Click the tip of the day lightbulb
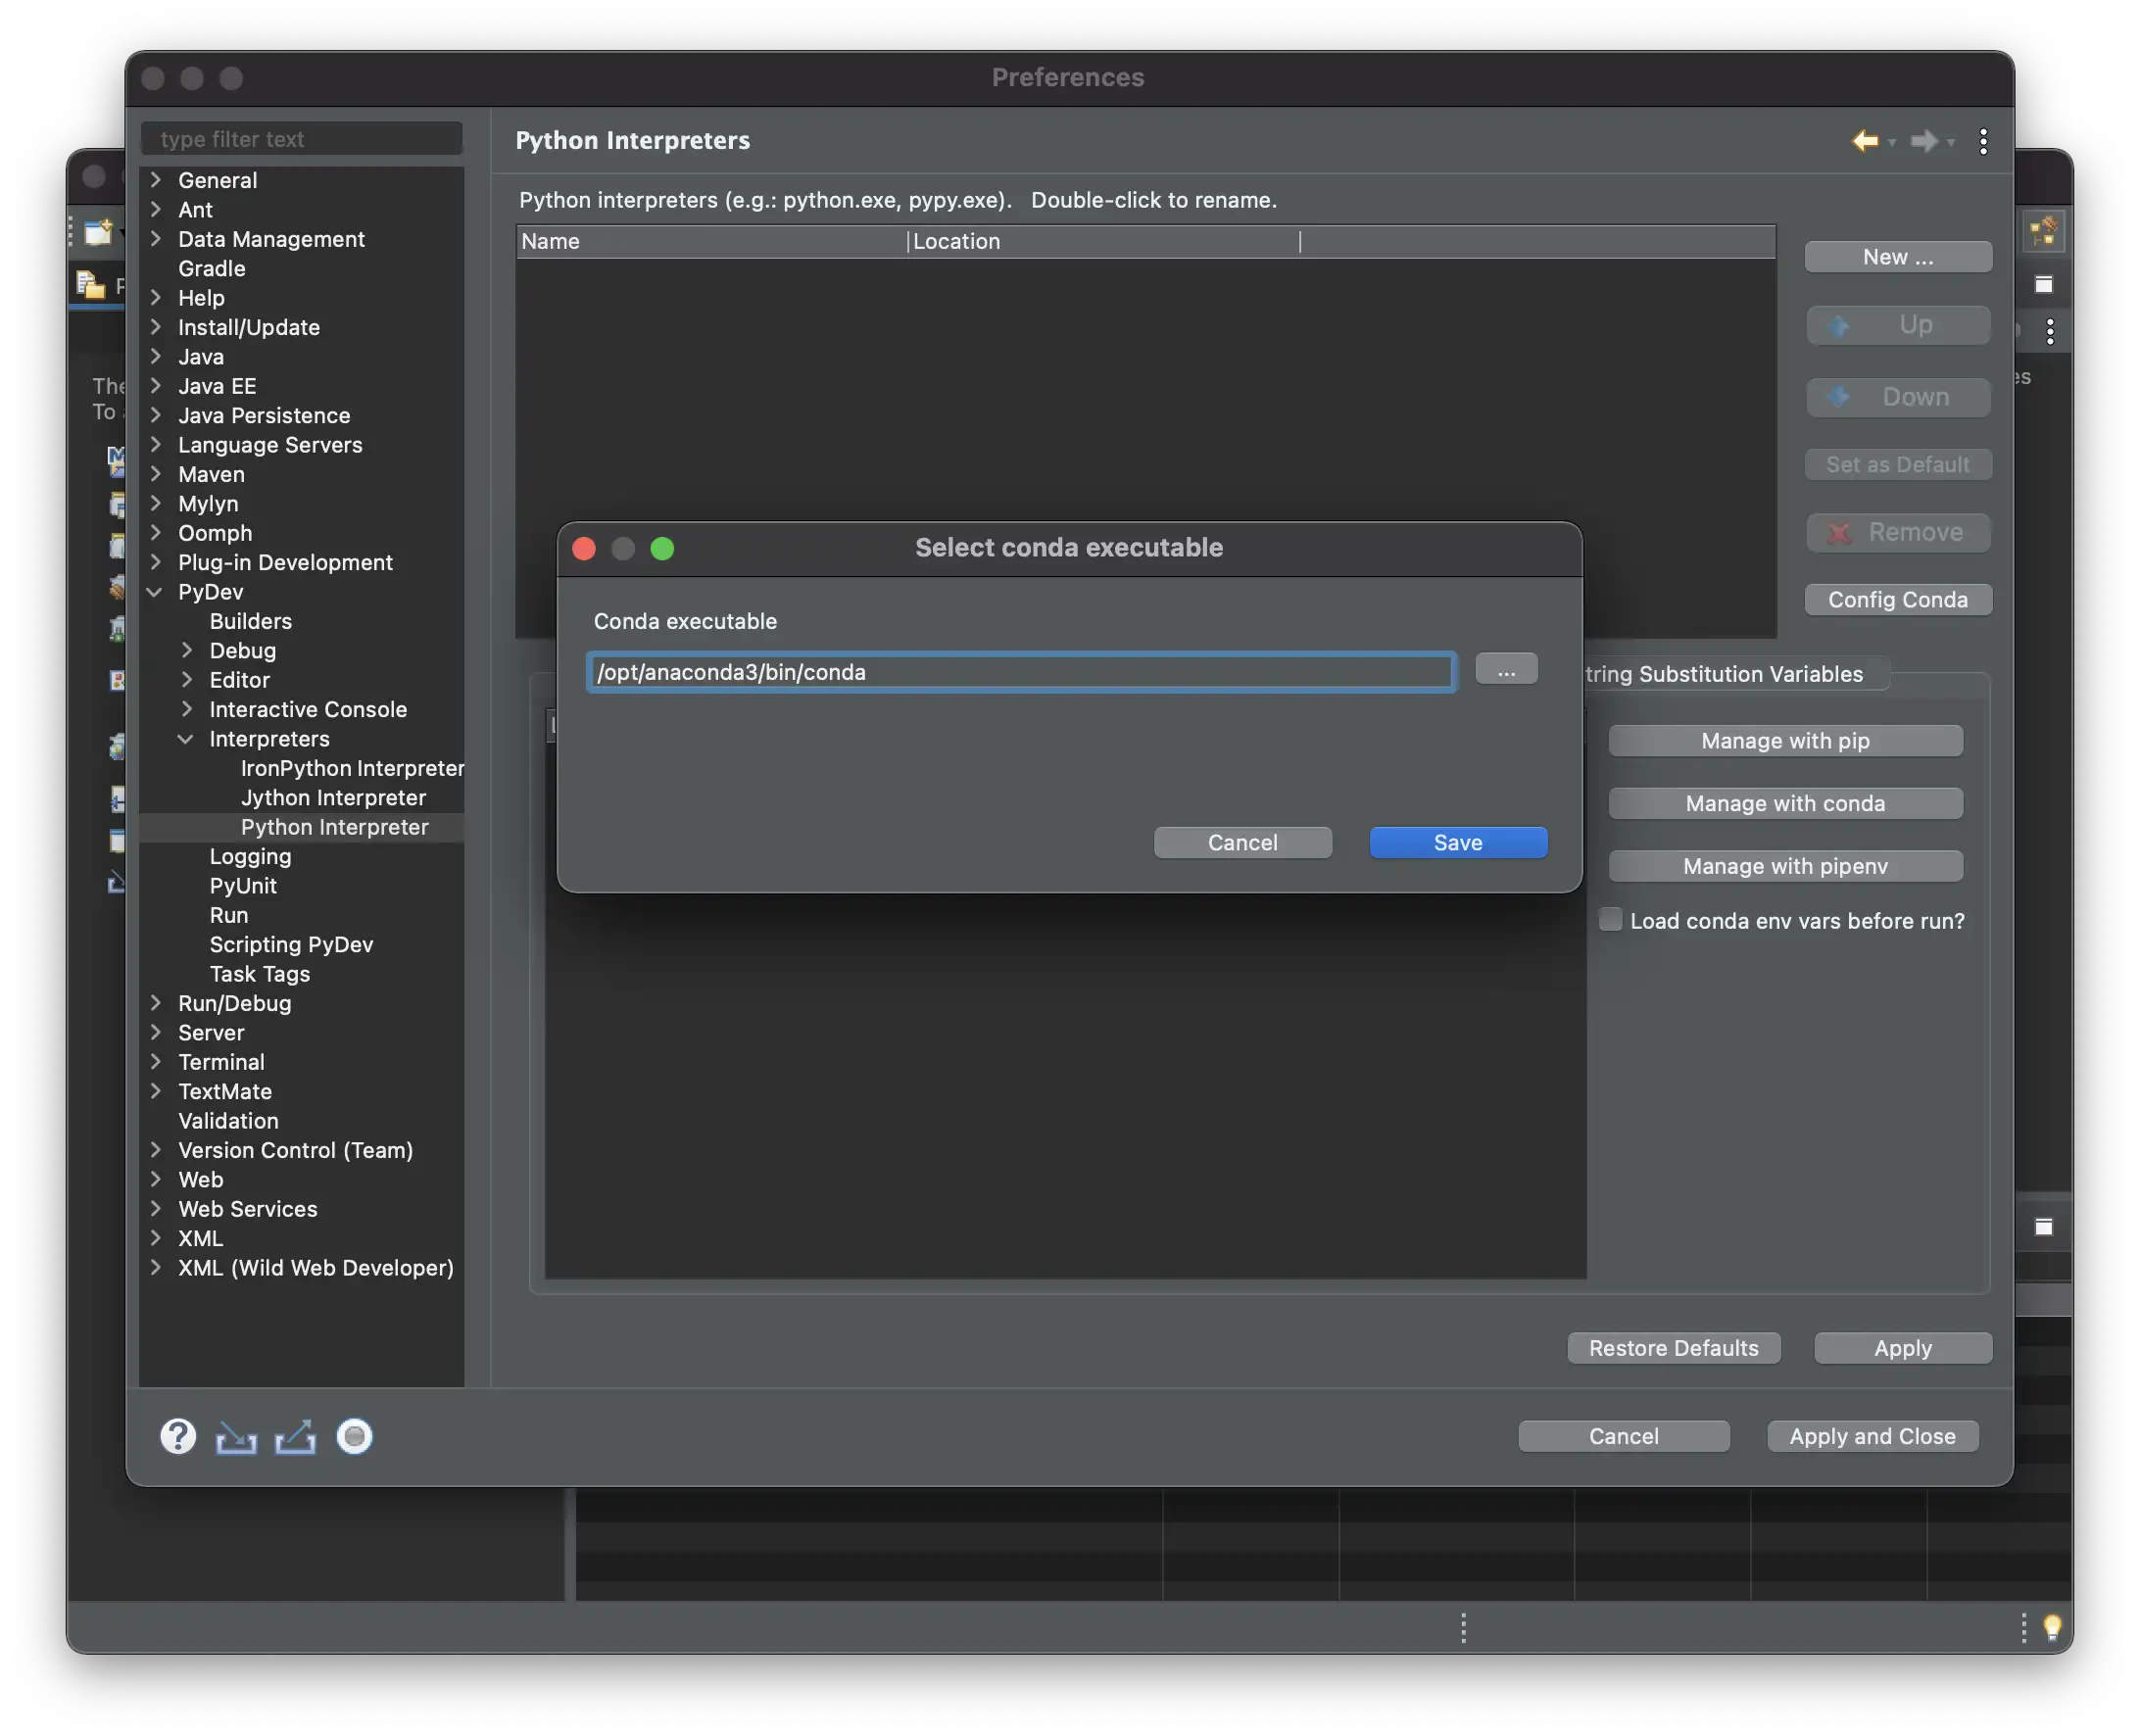 [x=2052, y=1627]
